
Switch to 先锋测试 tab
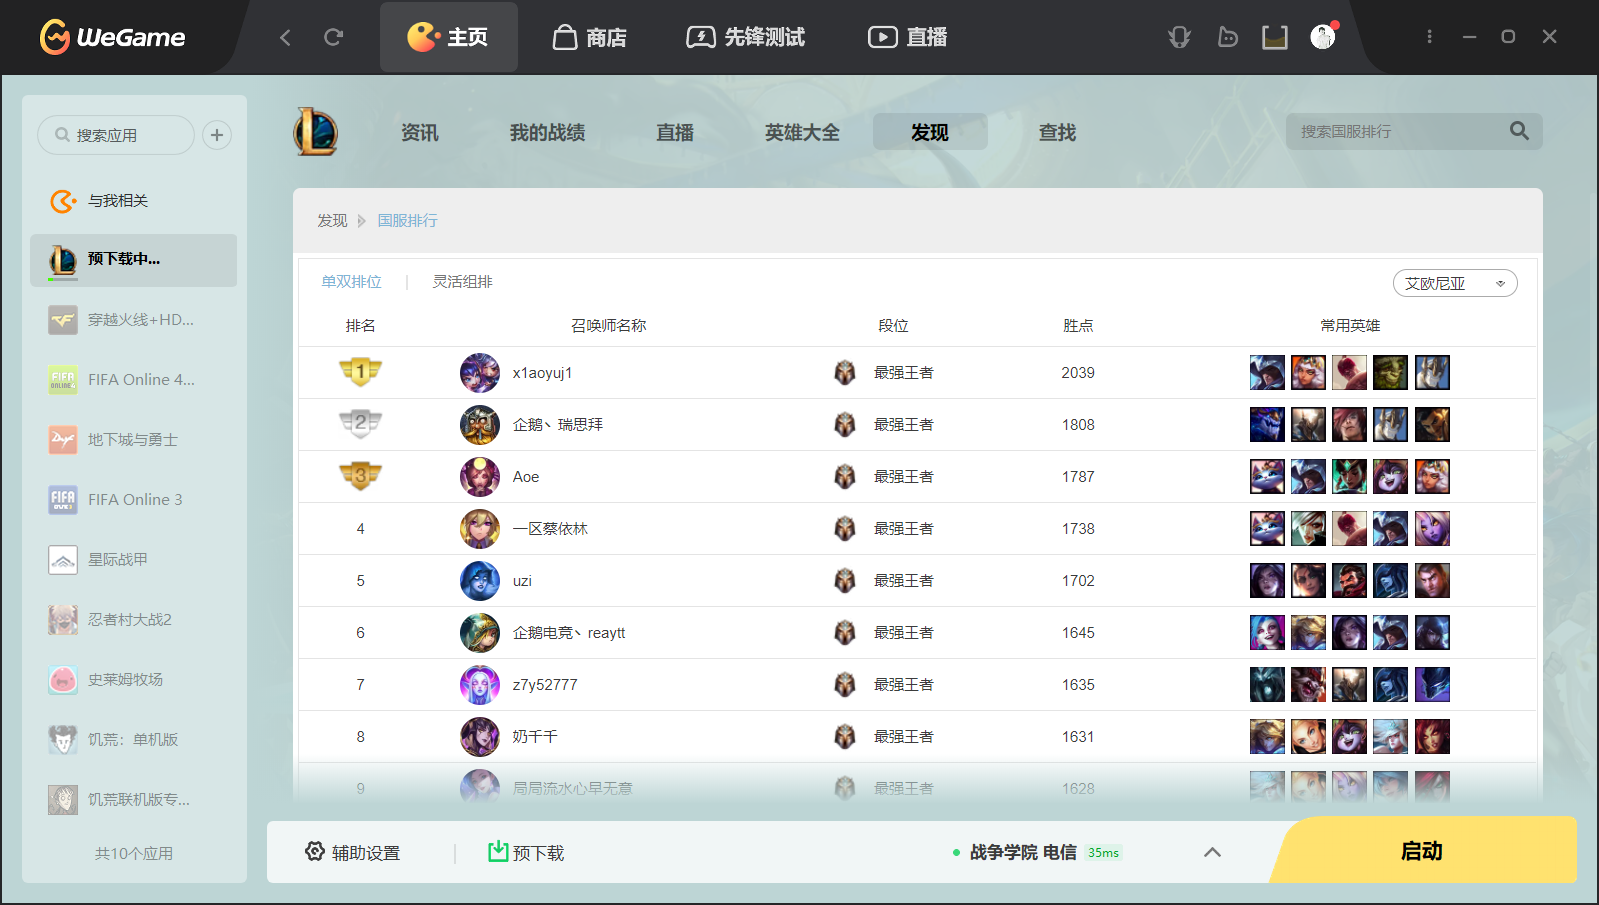(x=746, y=37)
